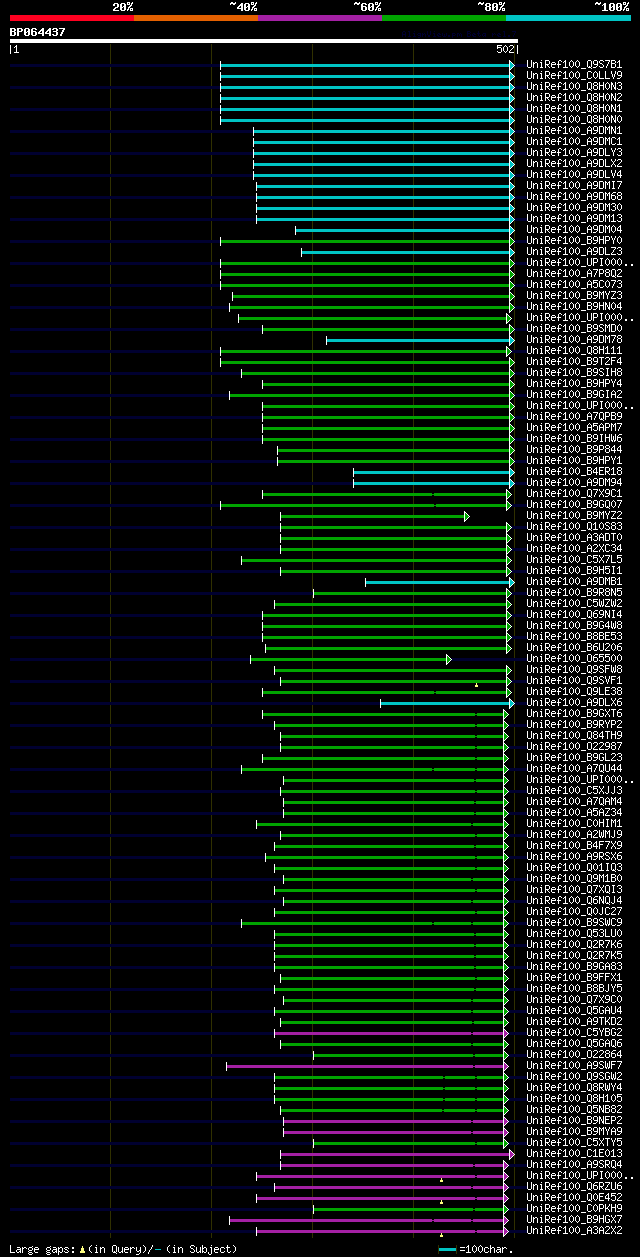640x1257 pixels.
Task: Click the UniRef100_C5XJJ3 label
Action: pos(574,790)
